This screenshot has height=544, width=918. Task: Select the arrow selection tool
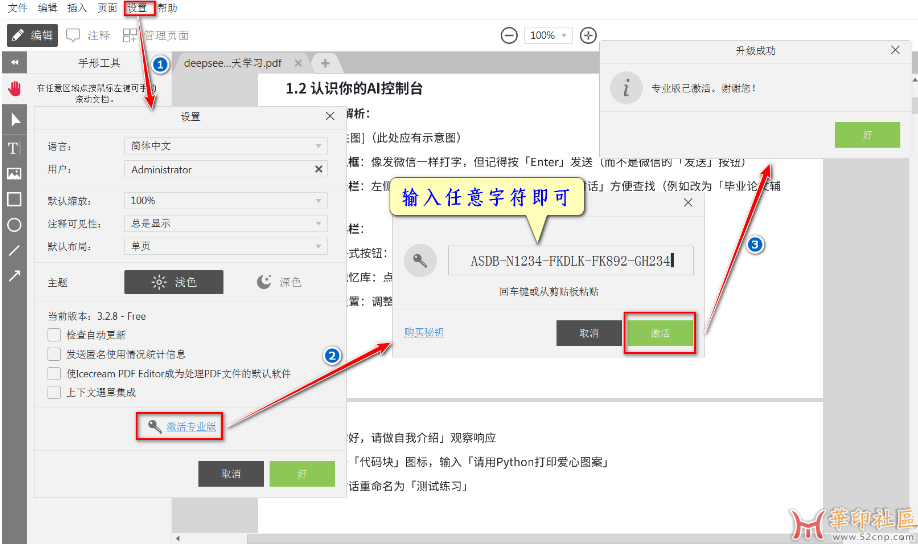tap(14, 119)
